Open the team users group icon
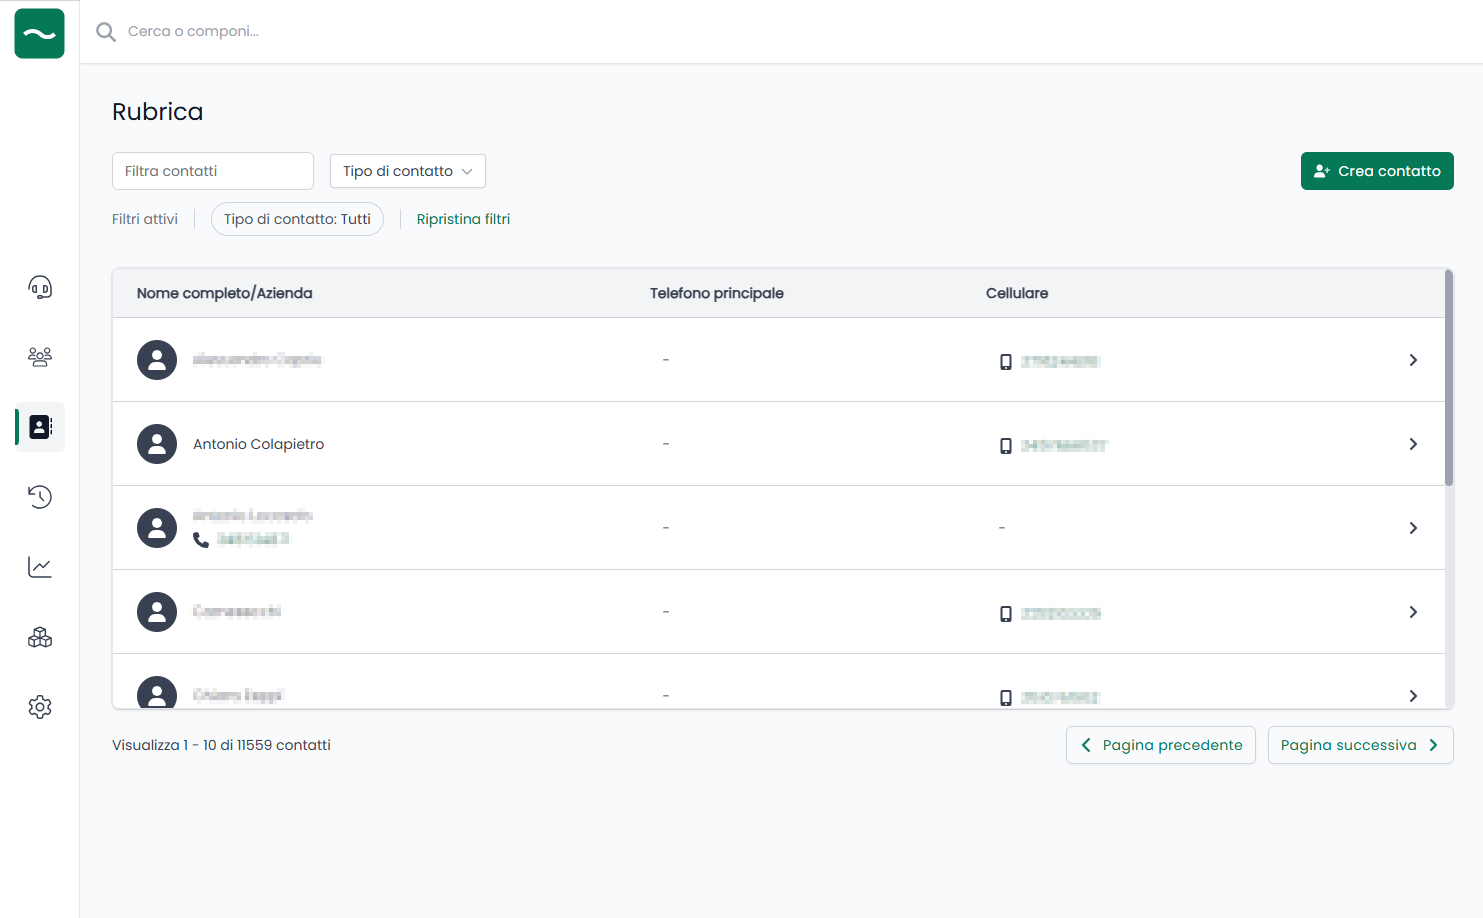This screenshot has height=918, width=1483. (x=40, y=357)
